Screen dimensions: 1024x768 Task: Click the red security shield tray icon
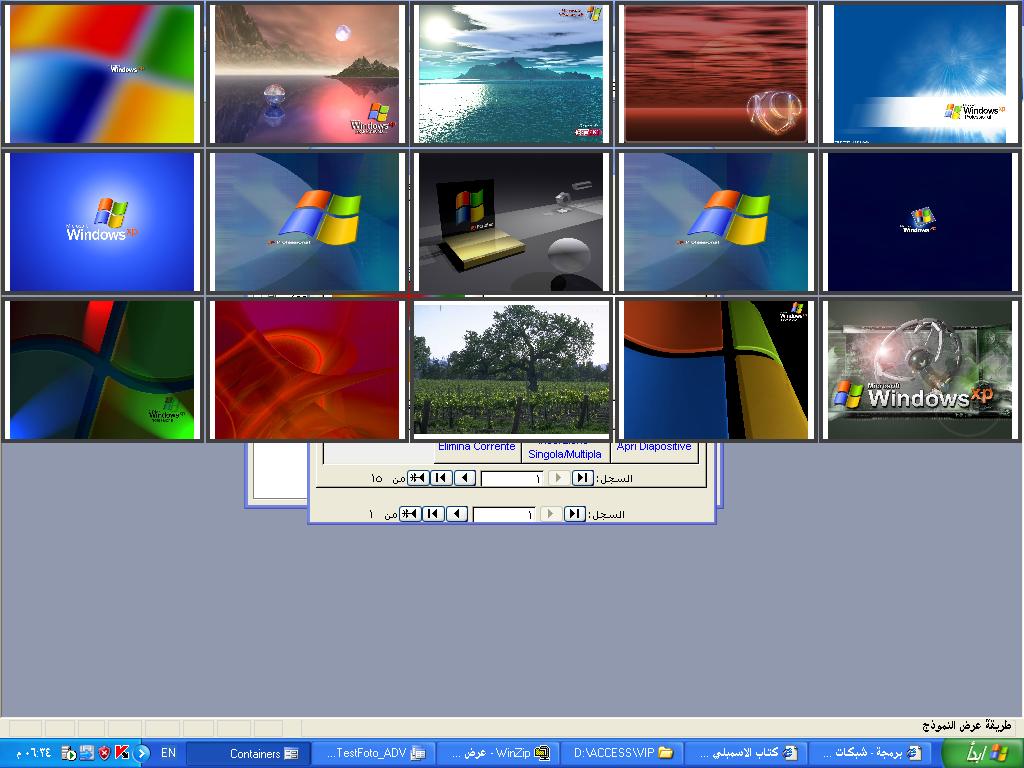[x=104, y=753]
